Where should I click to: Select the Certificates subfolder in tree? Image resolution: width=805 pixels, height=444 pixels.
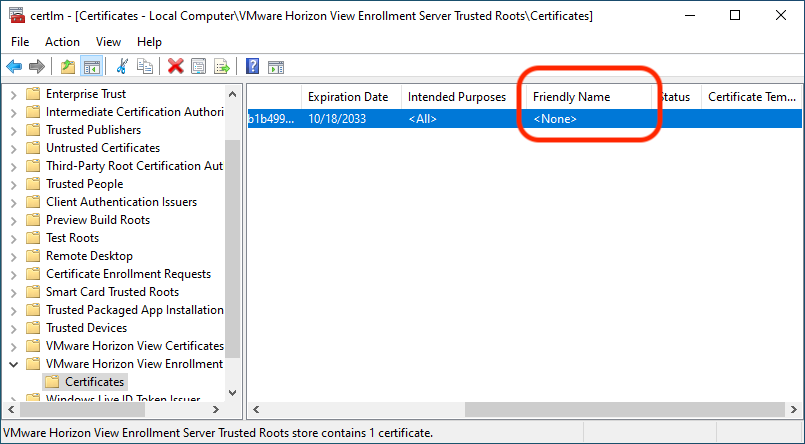pyautogui.click(x=94, y=382)
